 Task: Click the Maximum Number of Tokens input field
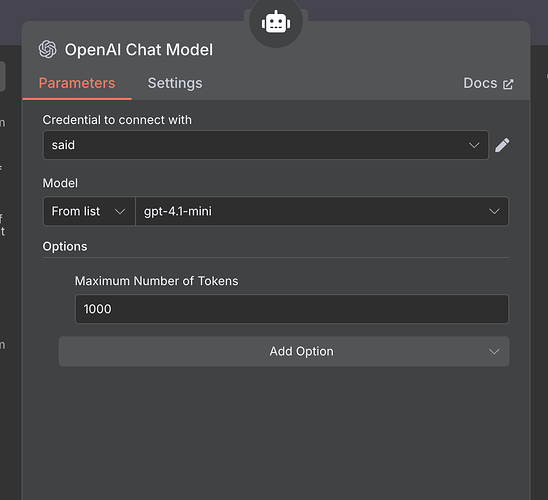pos(292,309)
